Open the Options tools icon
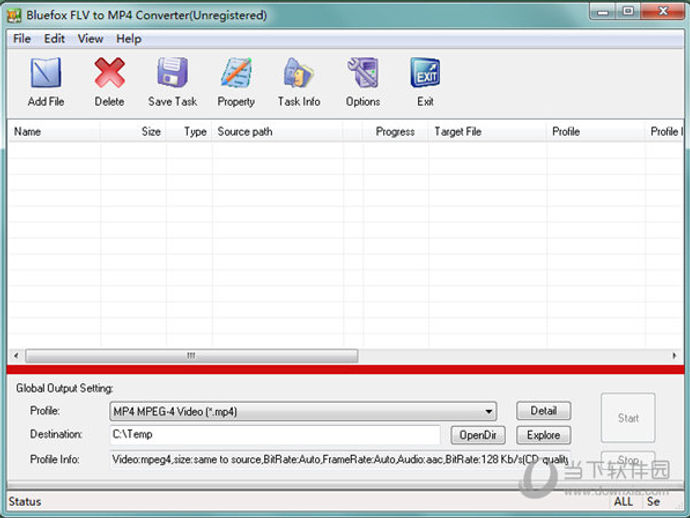The image size is (690, 518). 363,73
